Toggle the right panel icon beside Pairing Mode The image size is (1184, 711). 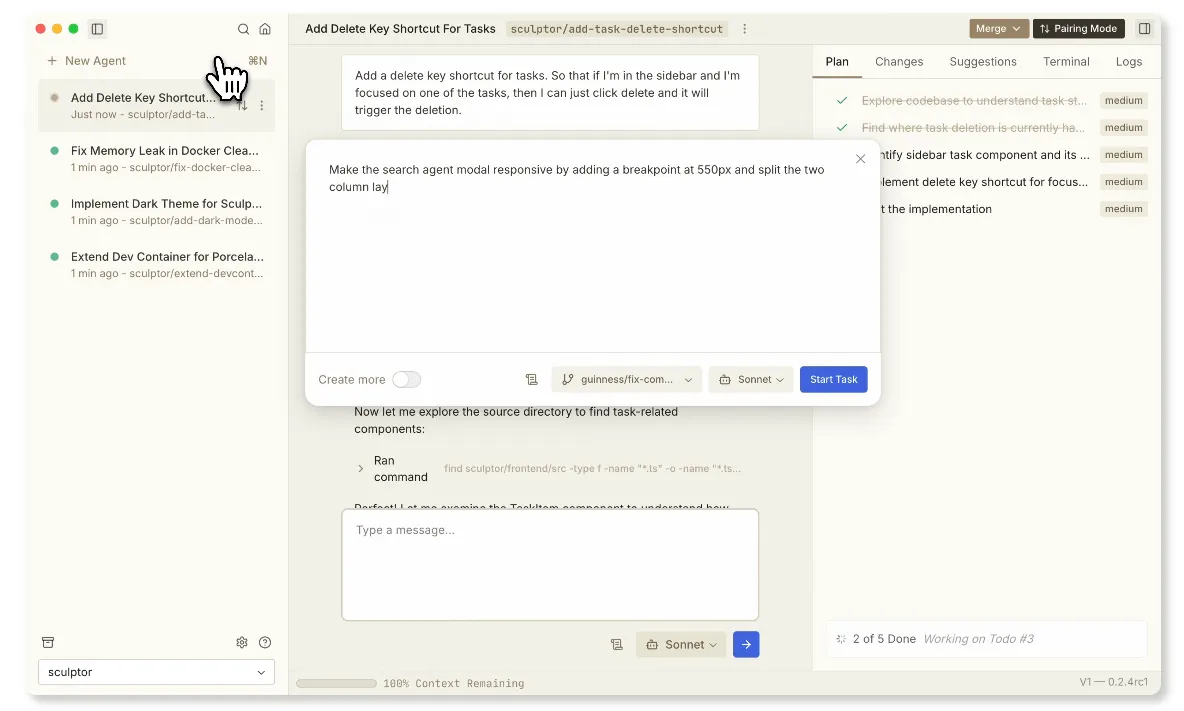point(1145,29)
